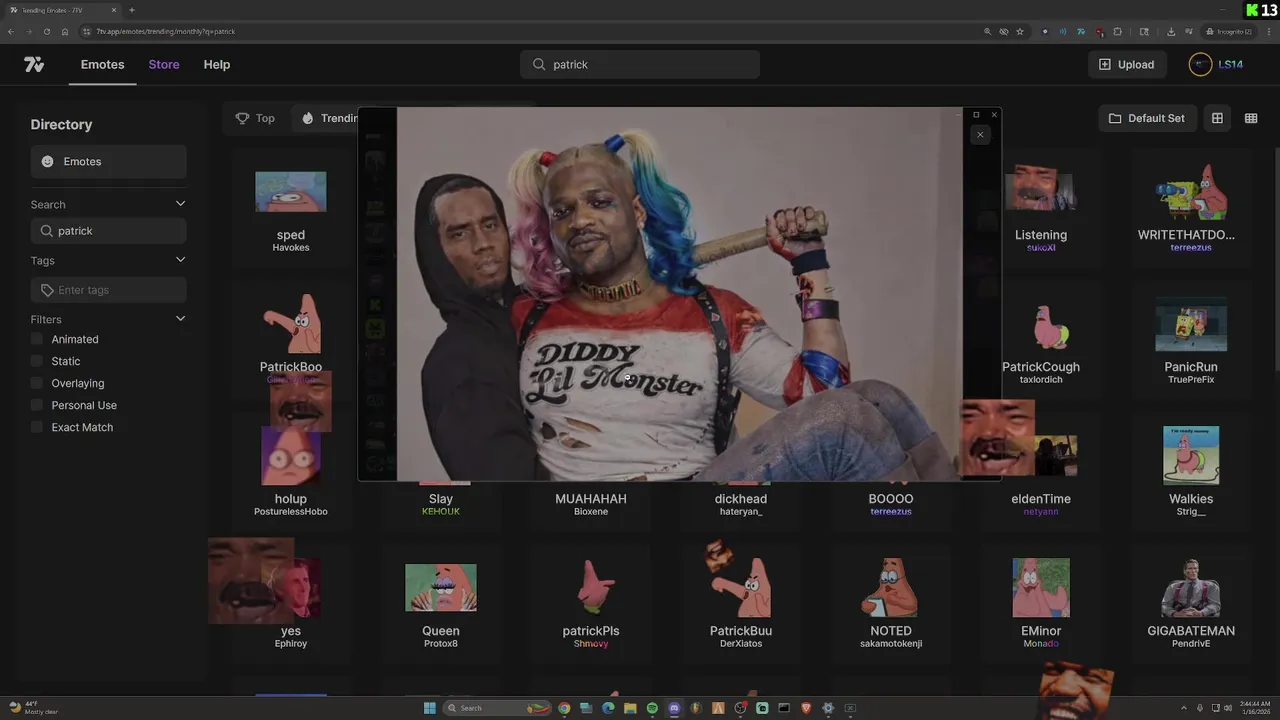This screenshot has height=720, width=1280.
Task: Click the Havokes author name under sped
Action: pyautogui.click(x=291, y=248)
